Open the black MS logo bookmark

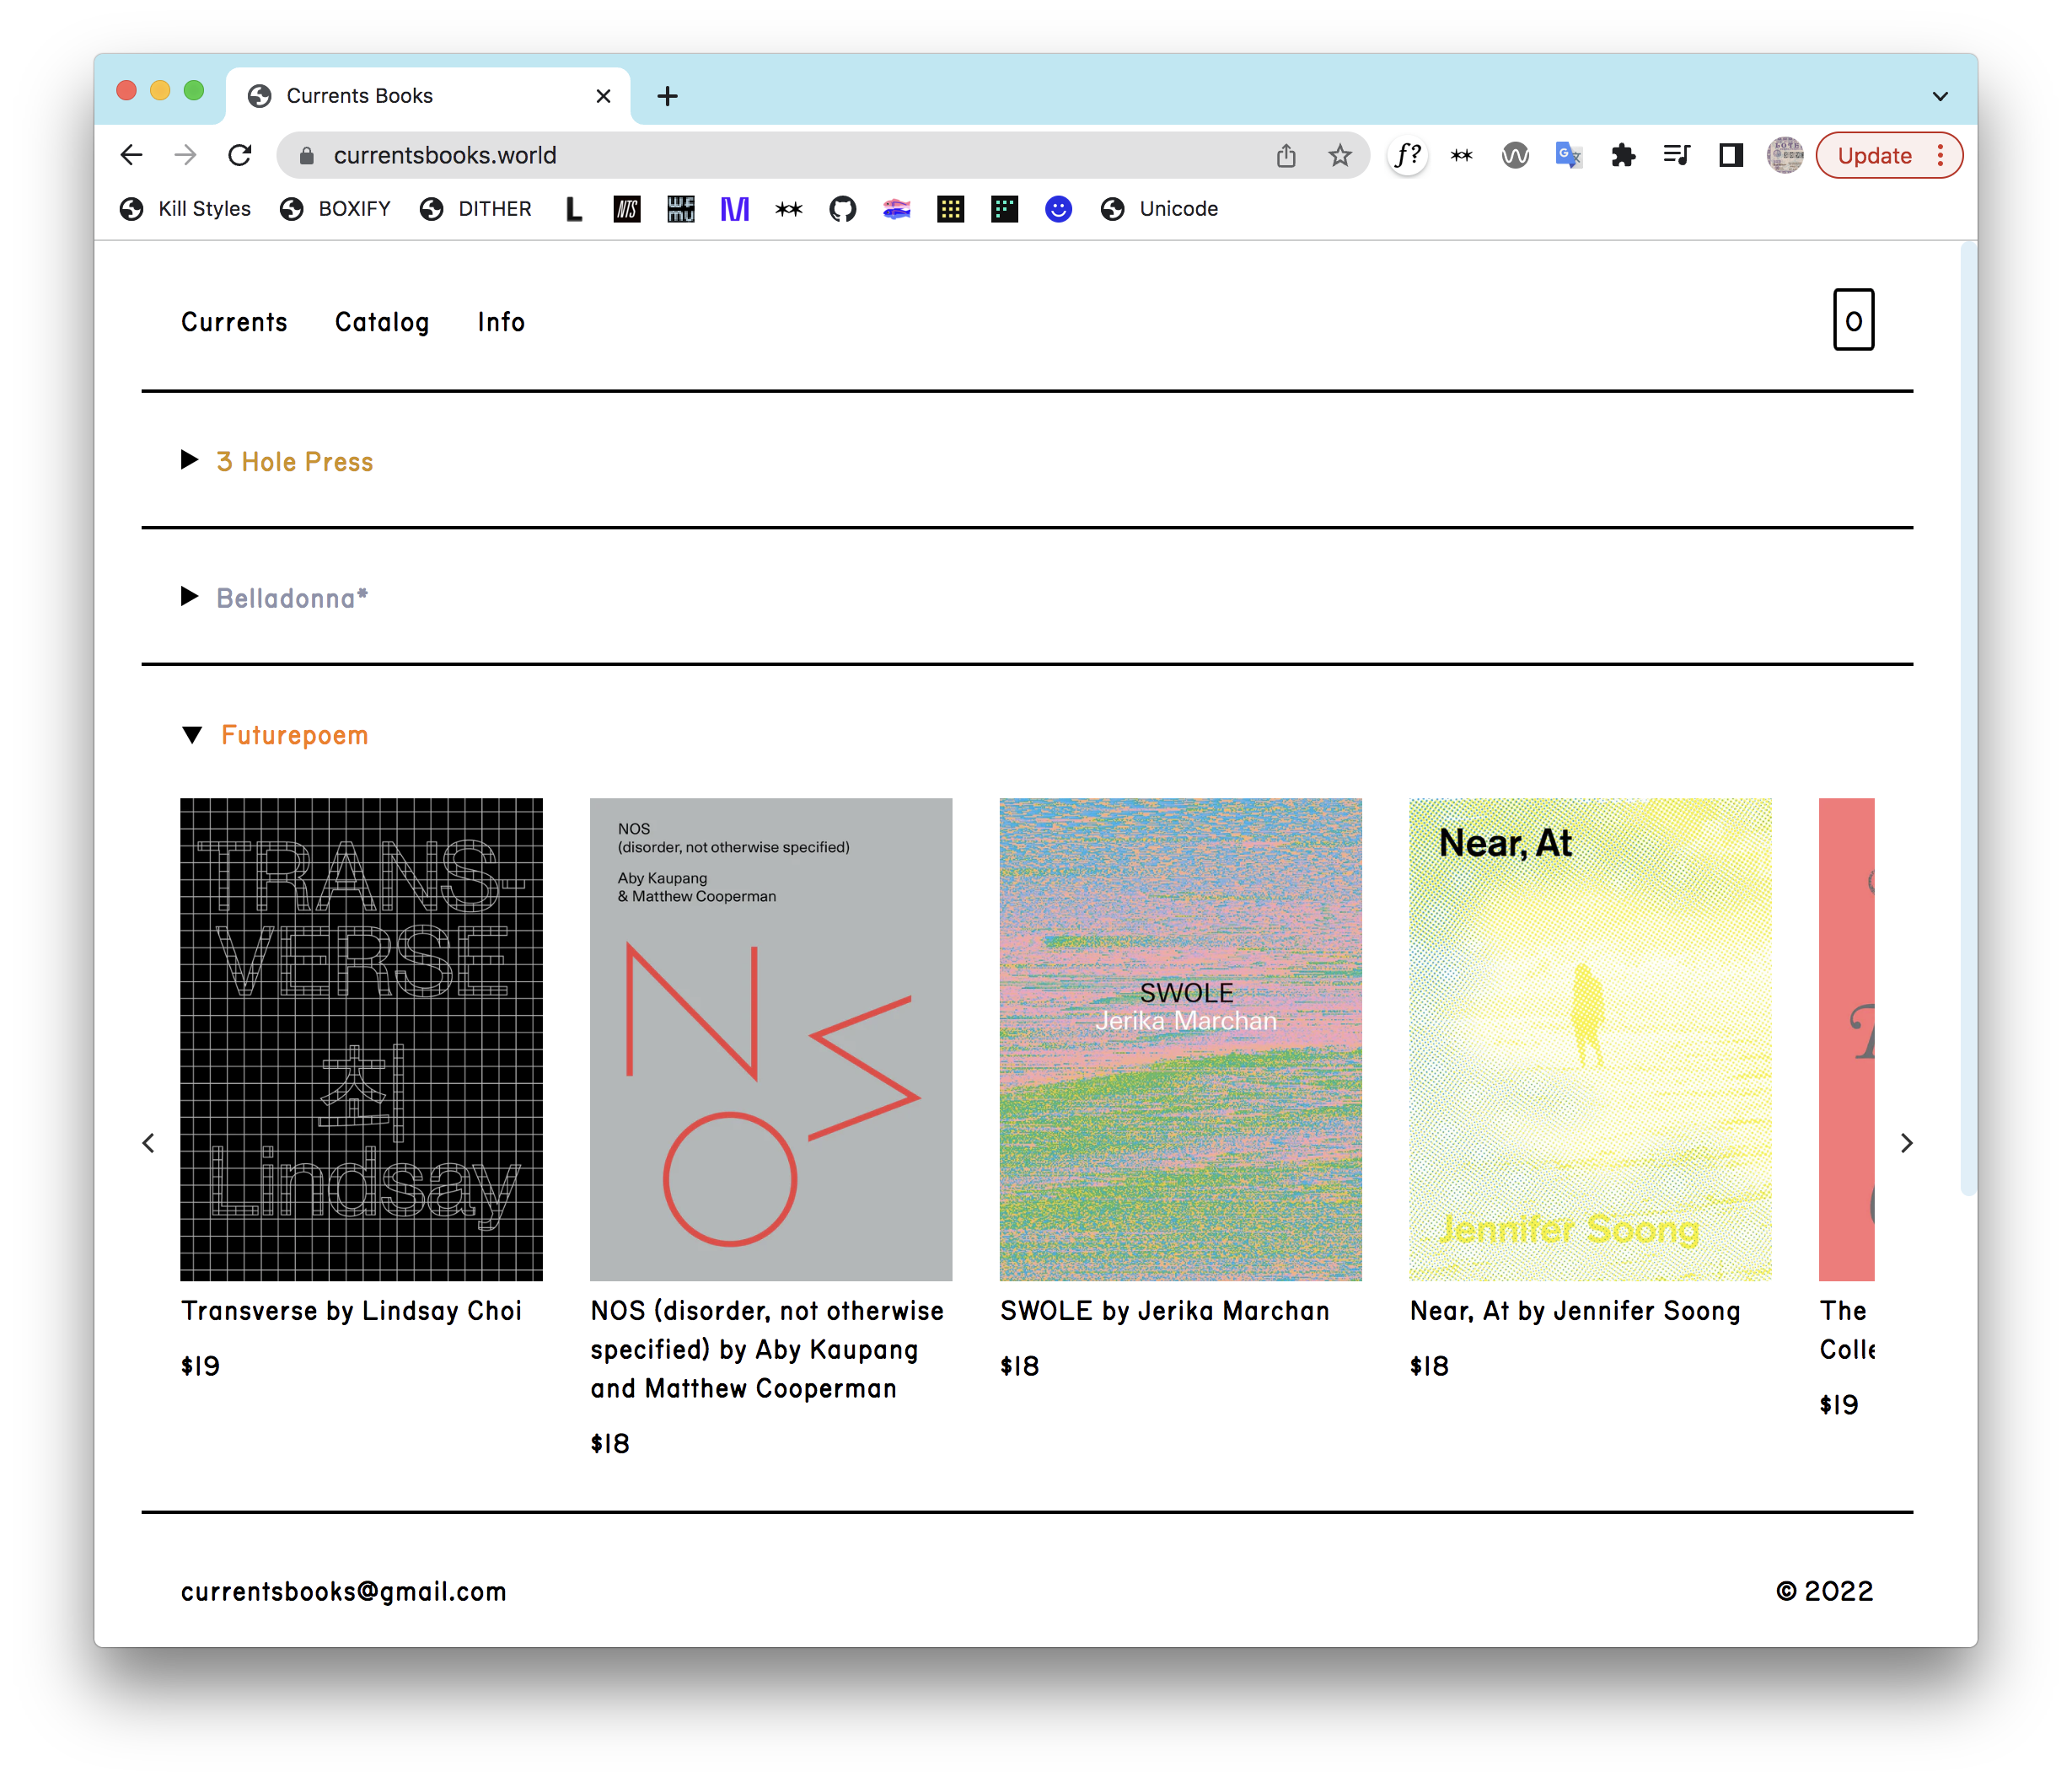tap(627, 209)
